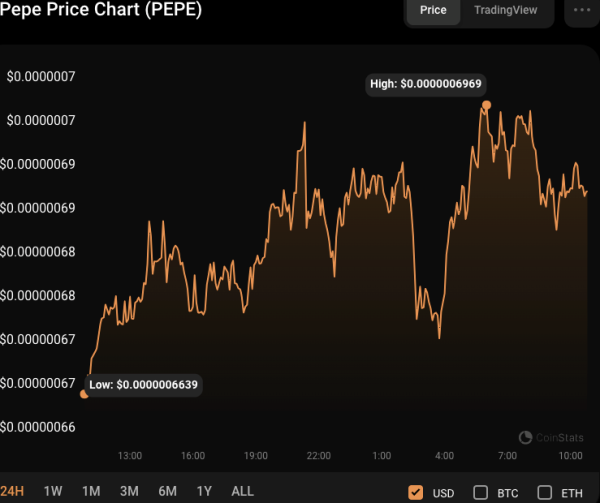
Task: Enable the BTC currency checkbox
Action: (x=480, y=492)
